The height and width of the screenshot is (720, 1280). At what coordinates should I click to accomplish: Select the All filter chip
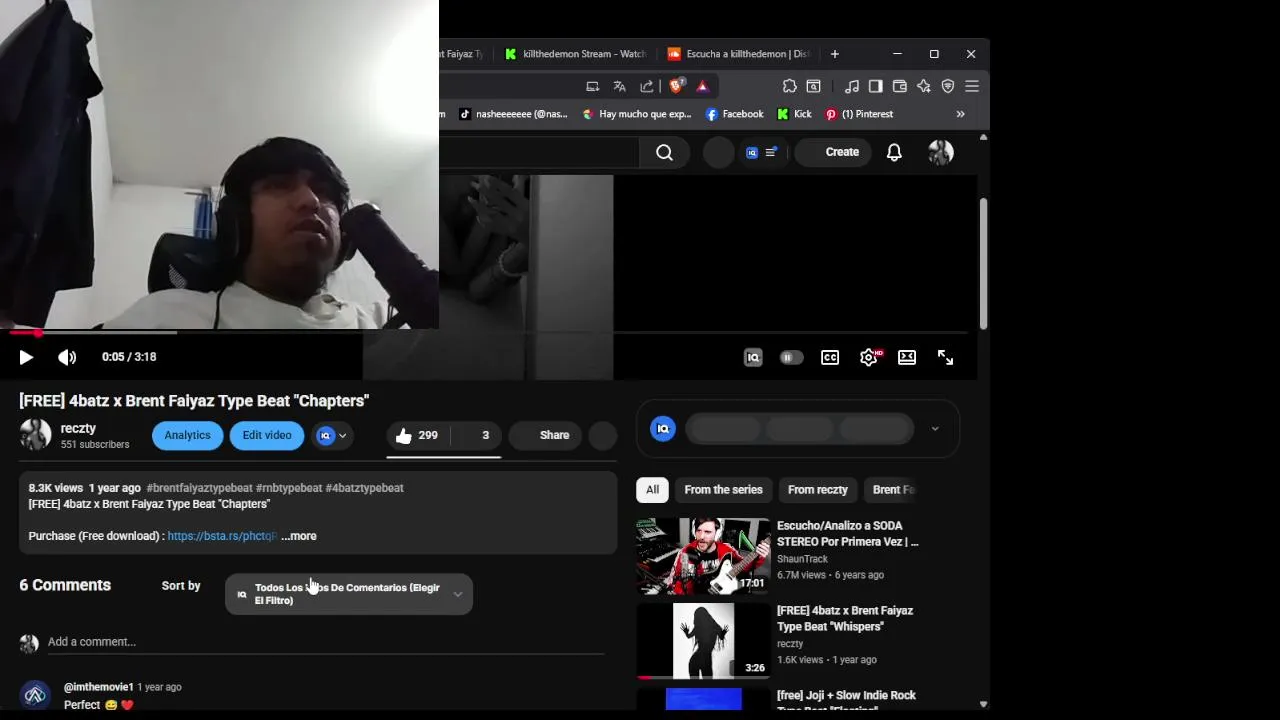(x=652, y=490)
